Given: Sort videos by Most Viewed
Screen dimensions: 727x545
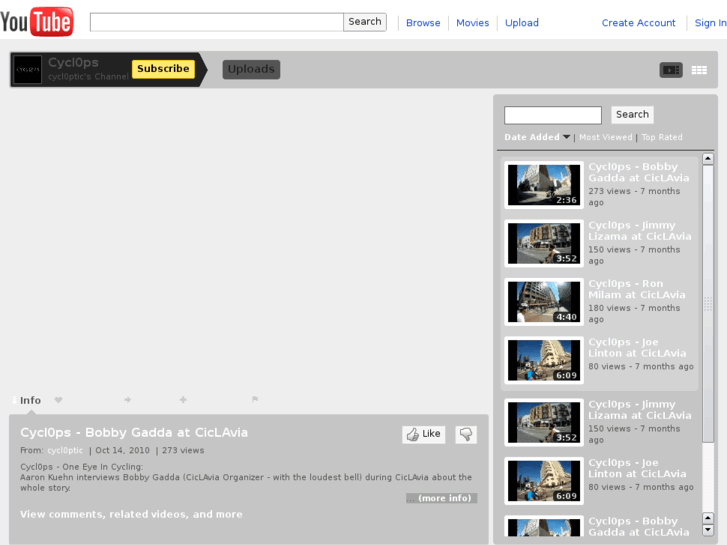Looking at the screenshot, I should point(606,137).
